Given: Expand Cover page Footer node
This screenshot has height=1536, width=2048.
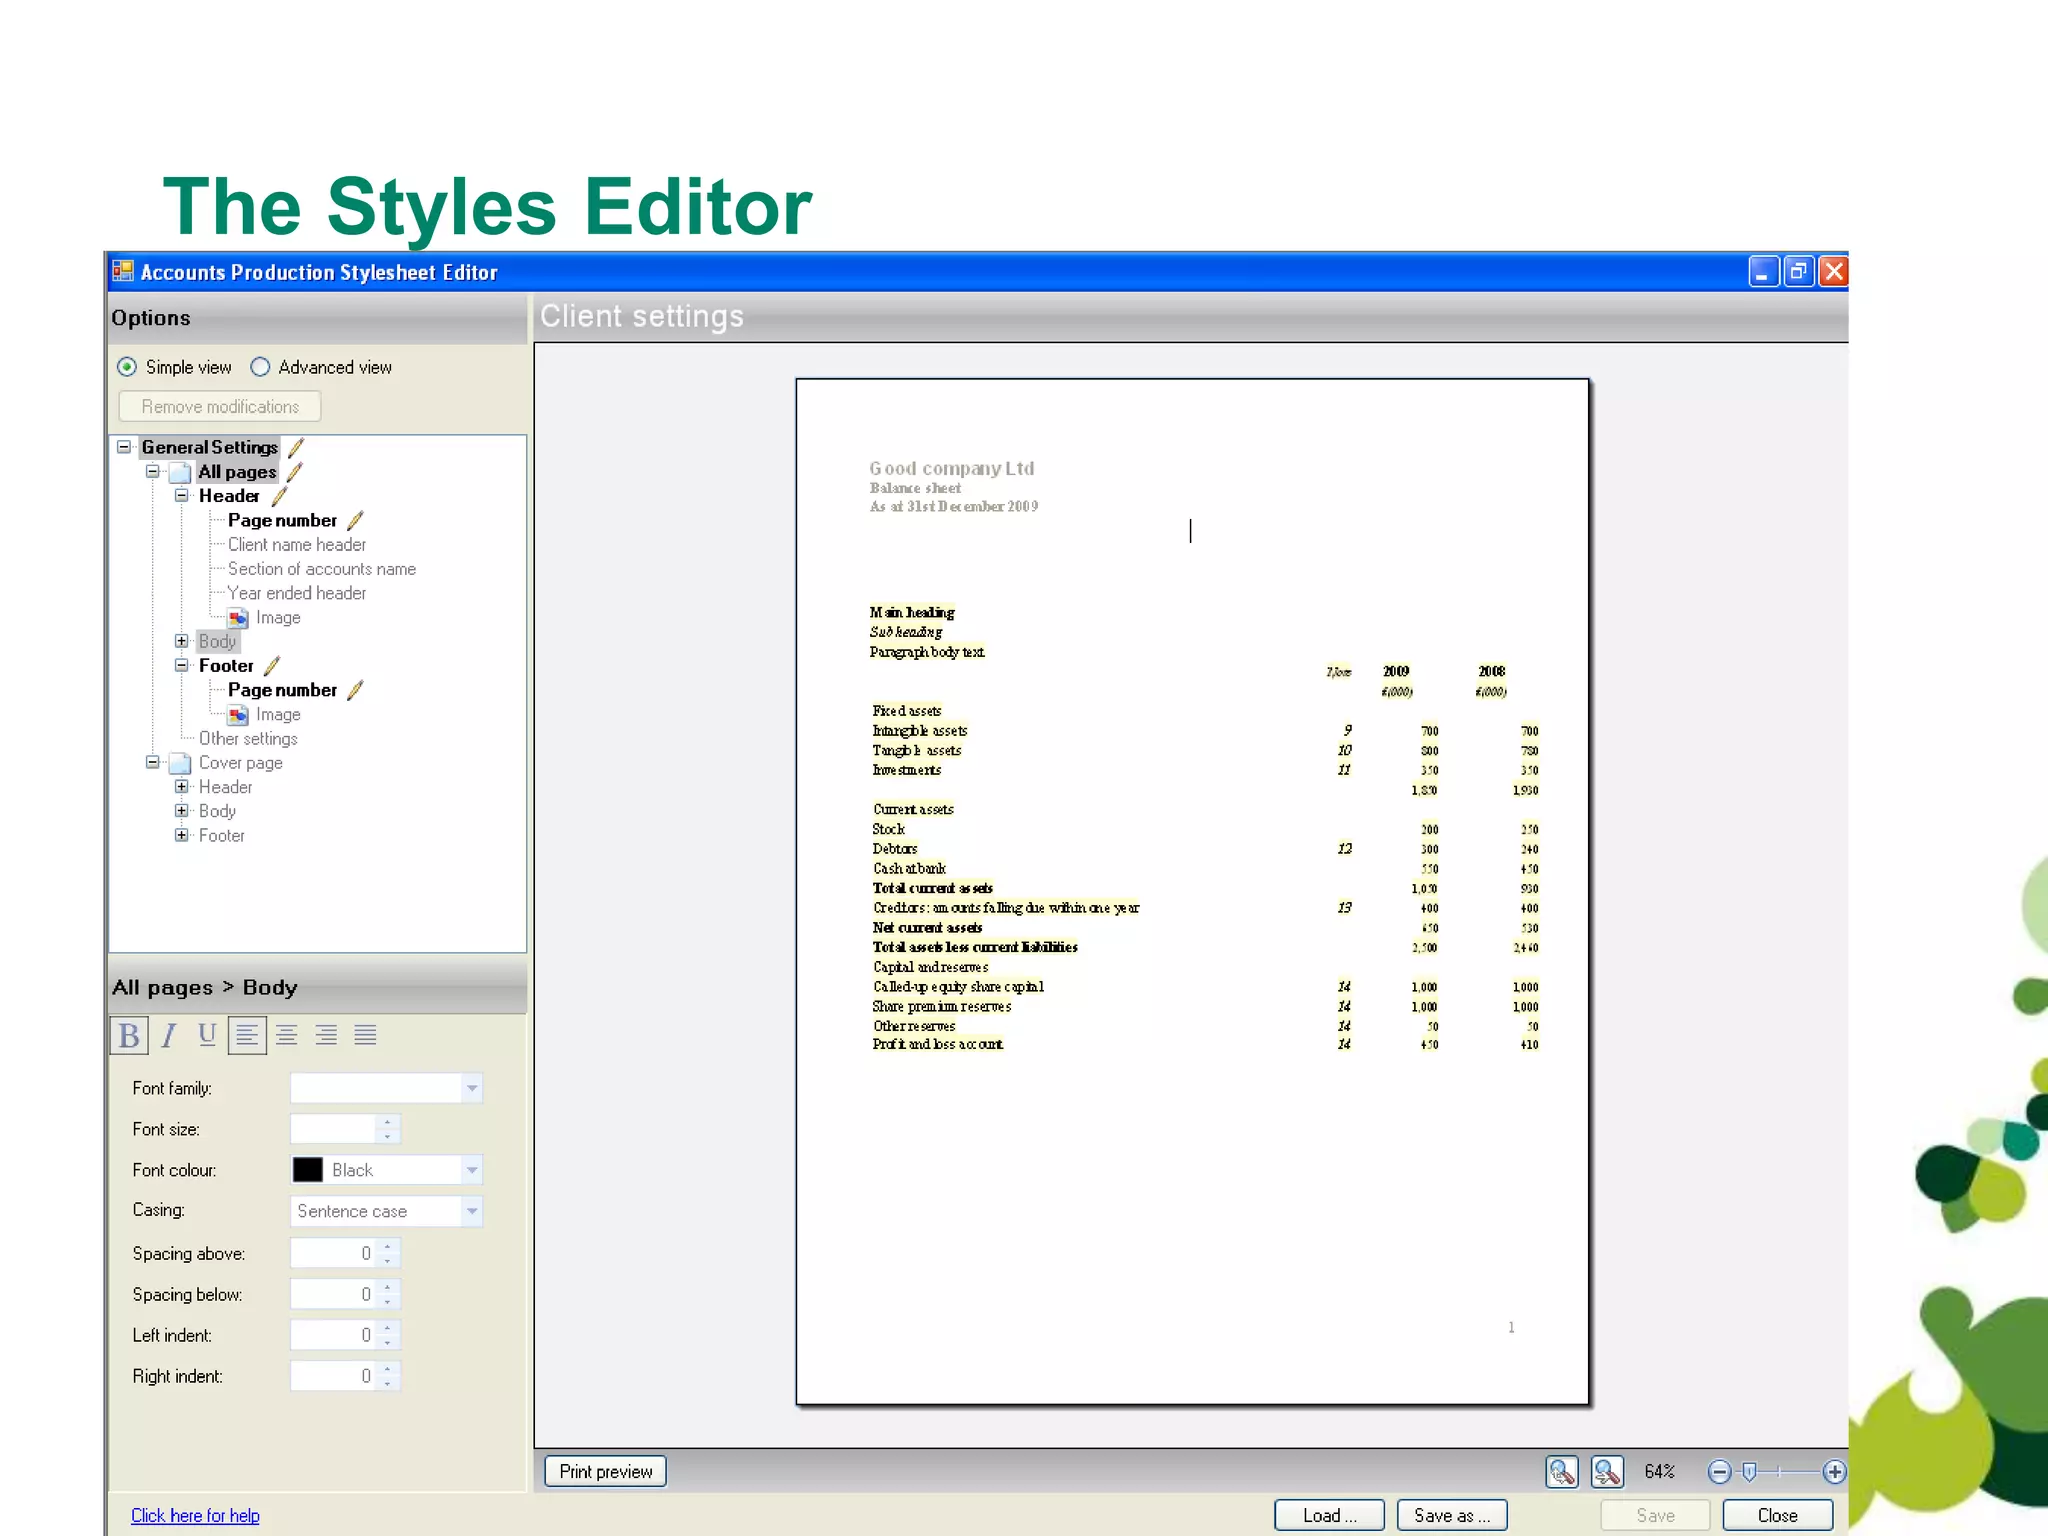Looking at the screenshot, I should [x=182, y=835].
